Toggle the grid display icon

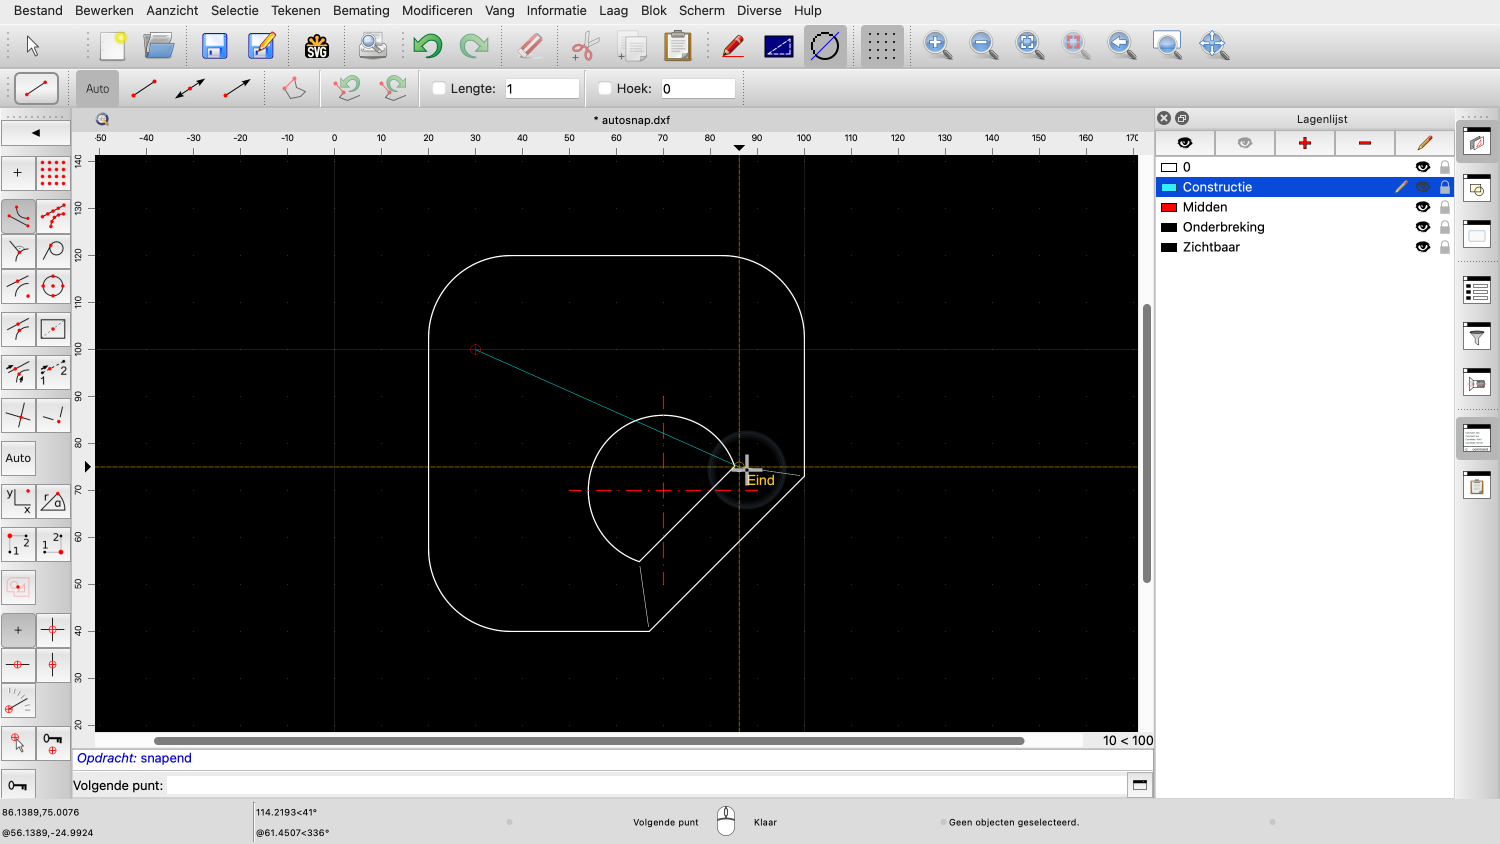point(881,46)
